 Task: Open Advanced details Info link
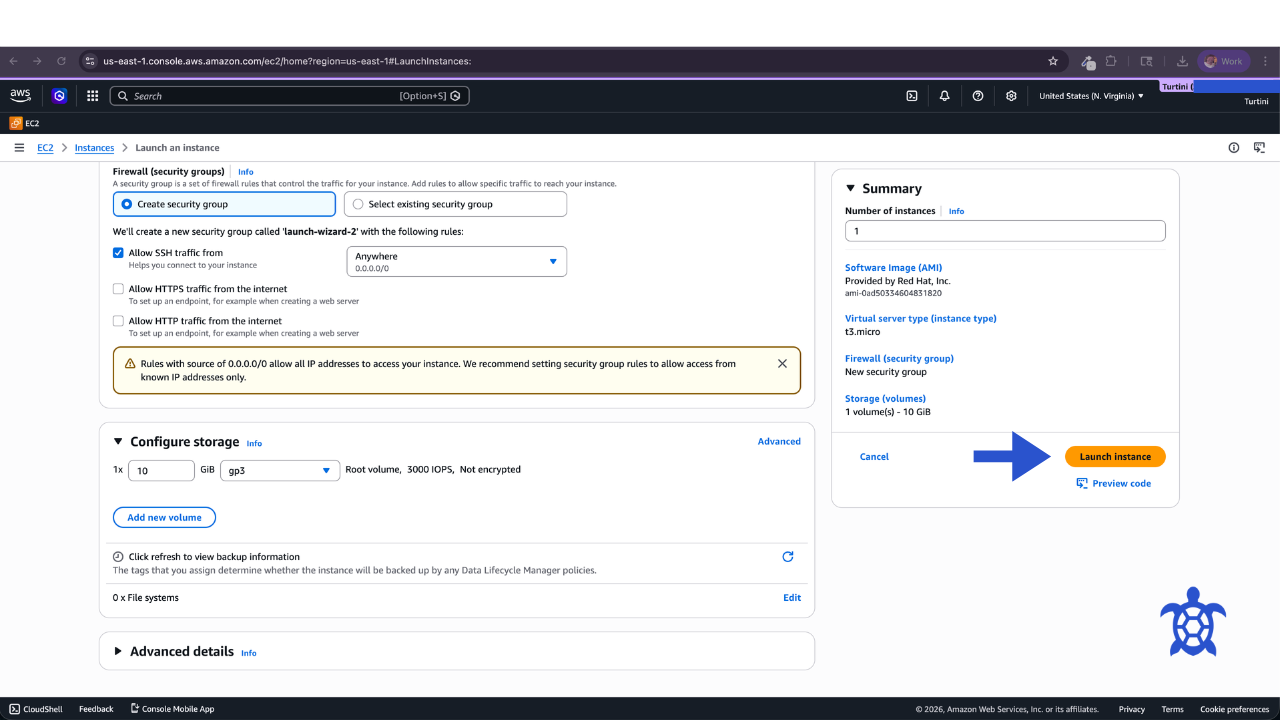[x=248, y=653]
